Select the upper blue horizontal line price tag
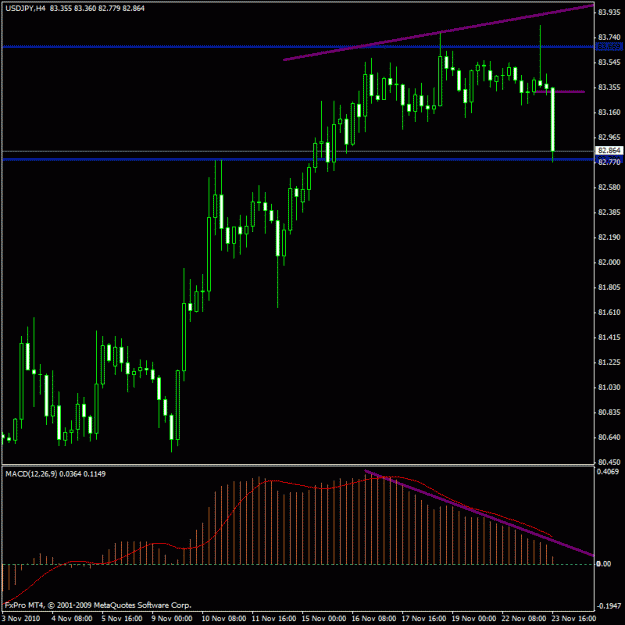This screenshot has height=625, width=625. pyautogui.click(x=609, y=47)
